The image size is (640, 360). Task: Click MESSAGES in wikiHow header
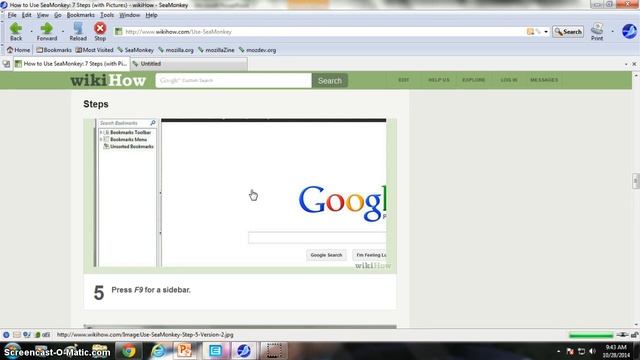point(544,80)
